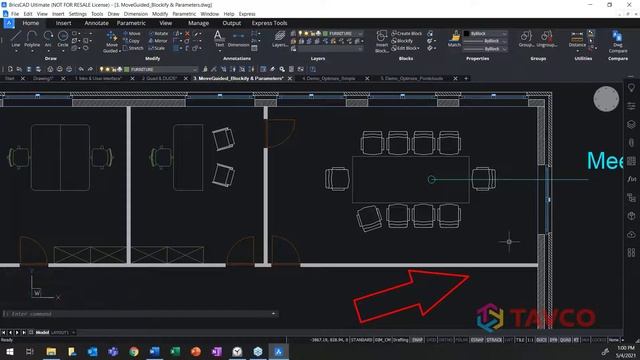Click the Group tool
Image resolution: width=640 pixels, height=360 pixels.
click(526, 39)
